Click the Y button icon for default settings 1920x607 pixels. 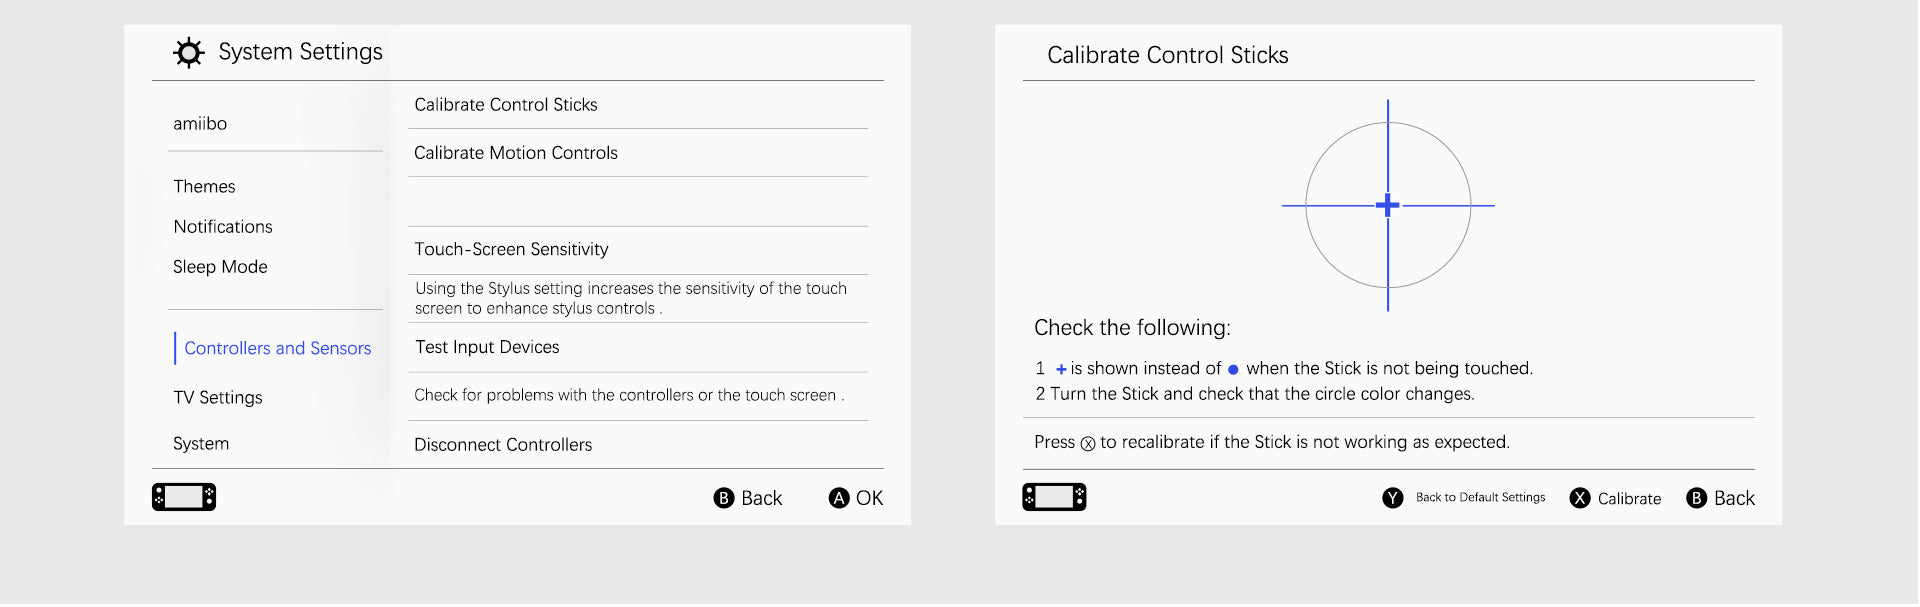(x=1393, y=498)
